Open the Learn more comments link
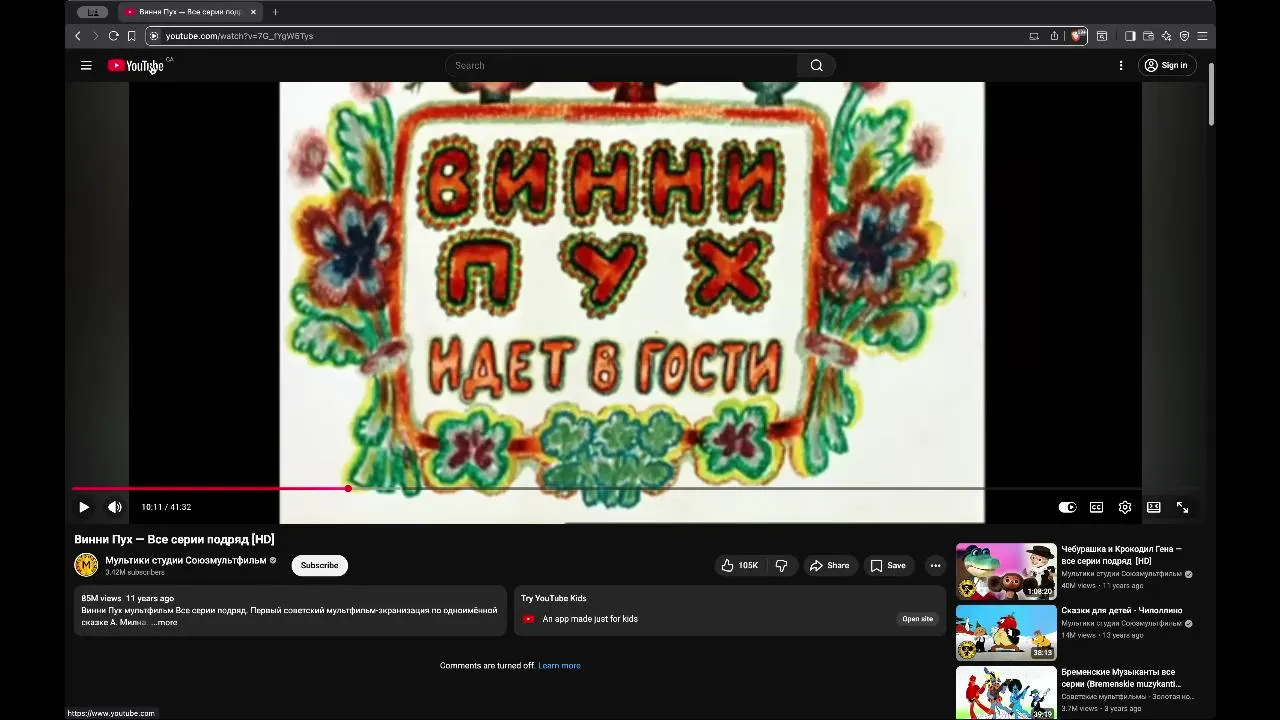Image resolution: width=1280 pixels, height=720 pixels. pyautogui.click(x=559, y=665)
